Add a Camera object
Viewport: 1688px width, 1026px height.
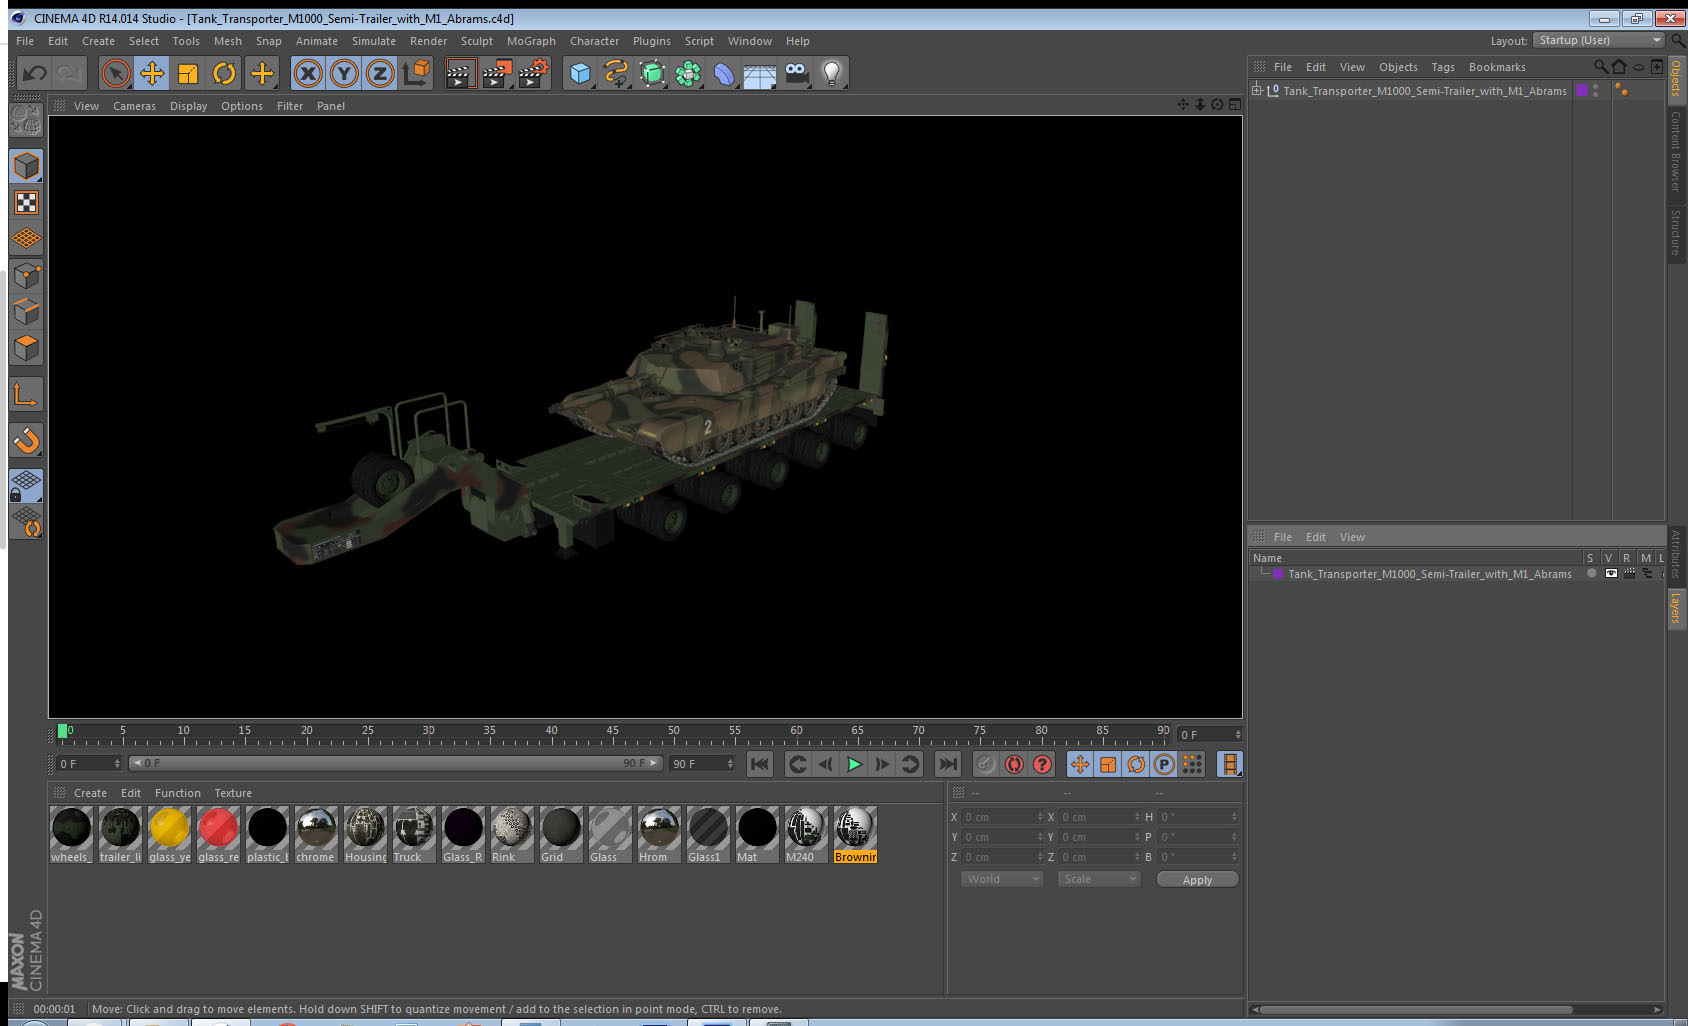pos(796,73)
